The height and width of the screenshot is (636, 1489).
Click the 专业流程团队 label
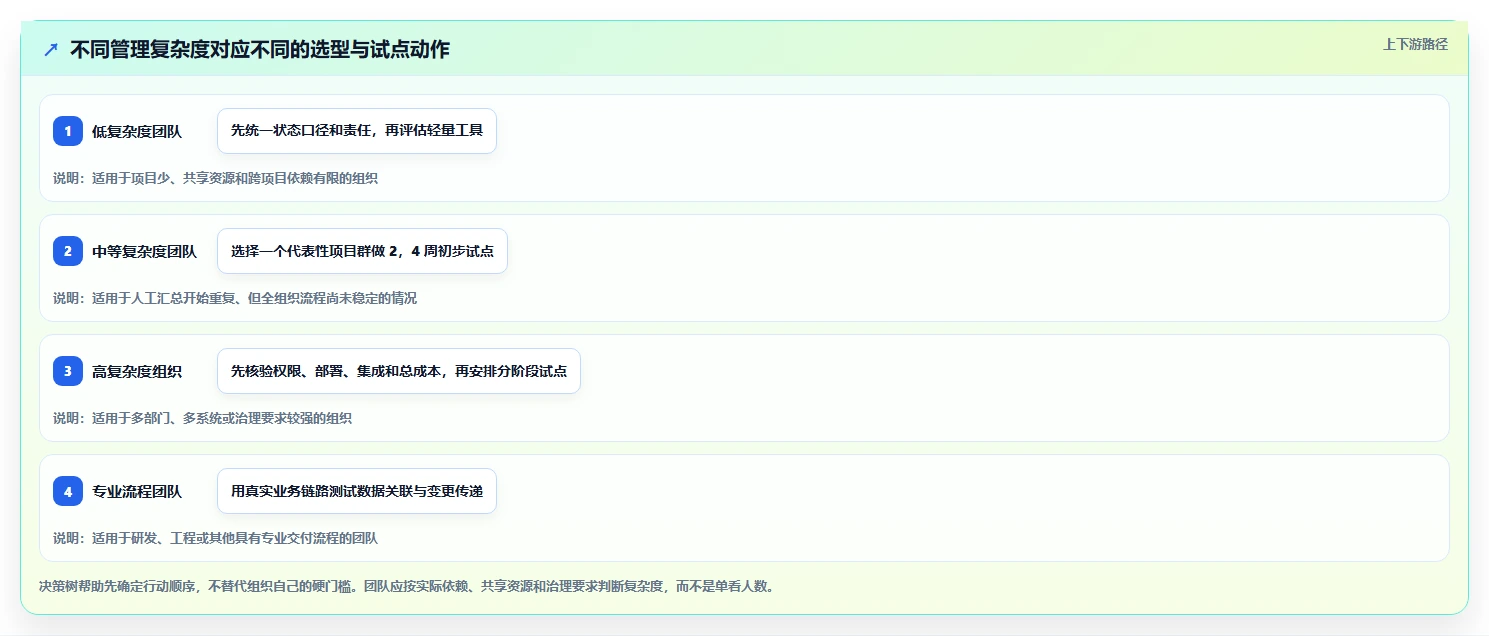click(137, 491)
